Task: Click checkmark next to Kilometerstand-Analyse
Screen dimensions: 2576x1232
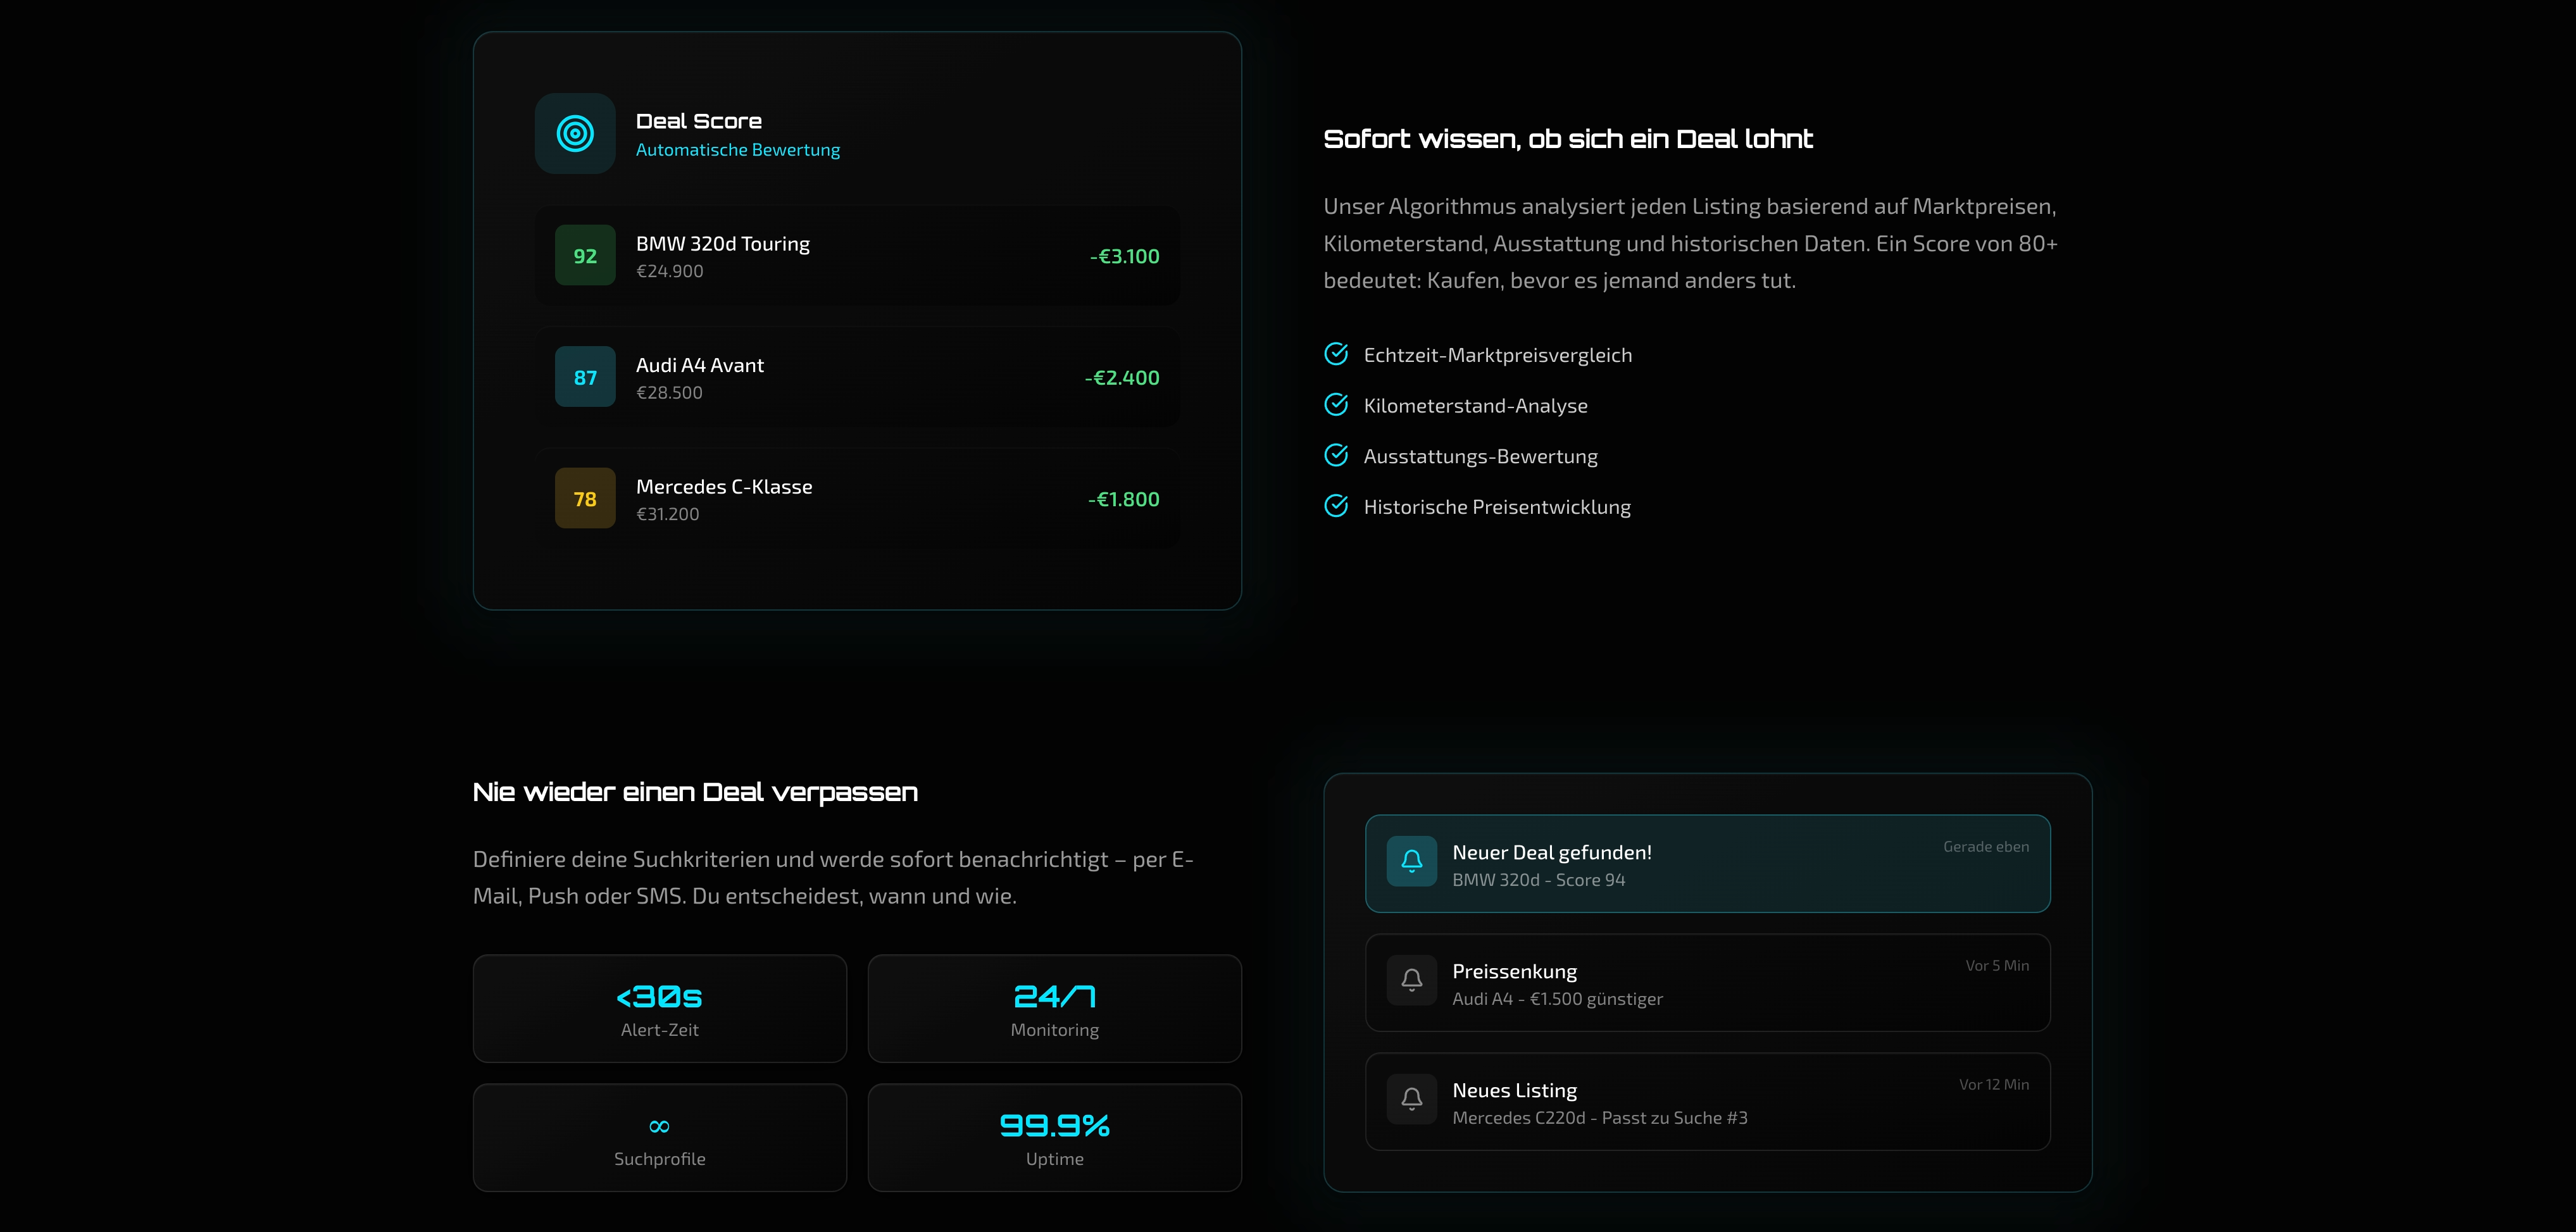Action: 1336,404
